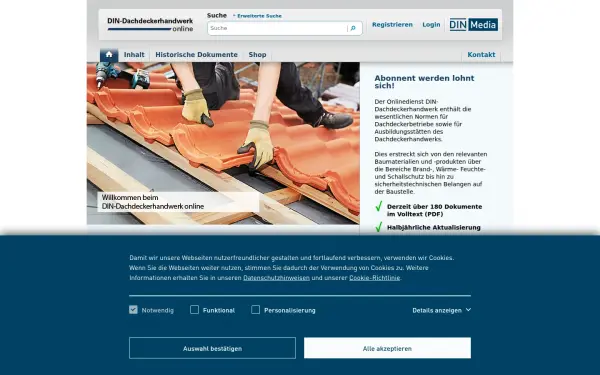Open the Cookie-Richtlinie link

[x=374, y=278]
